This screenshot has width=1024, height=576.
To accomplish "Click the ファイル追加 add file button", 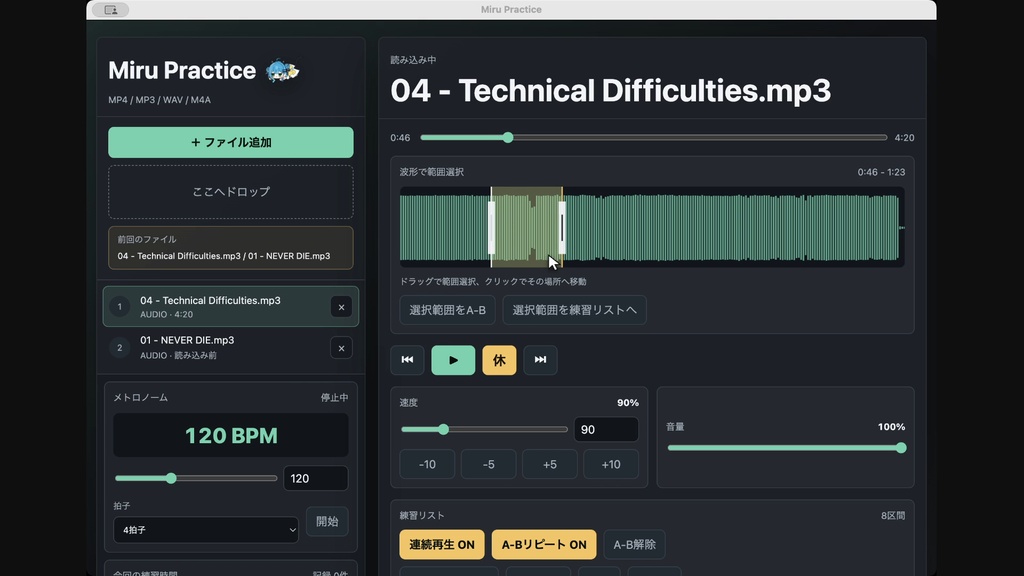I will point(231,142).
